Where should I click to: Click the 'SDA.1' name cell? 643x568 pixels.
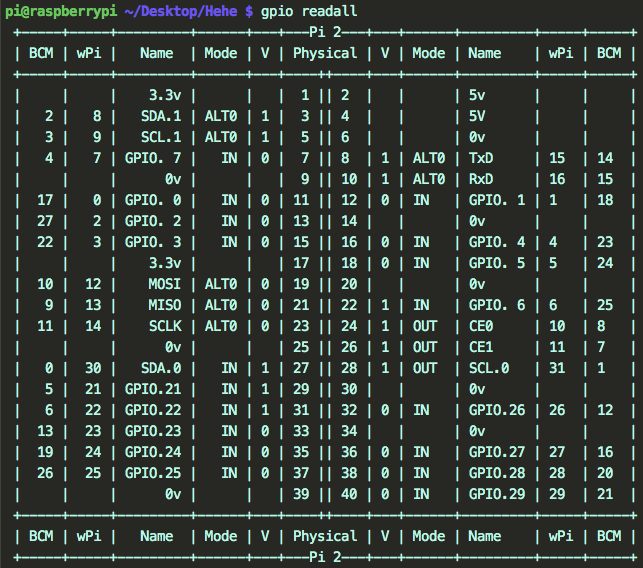[161, 116]
